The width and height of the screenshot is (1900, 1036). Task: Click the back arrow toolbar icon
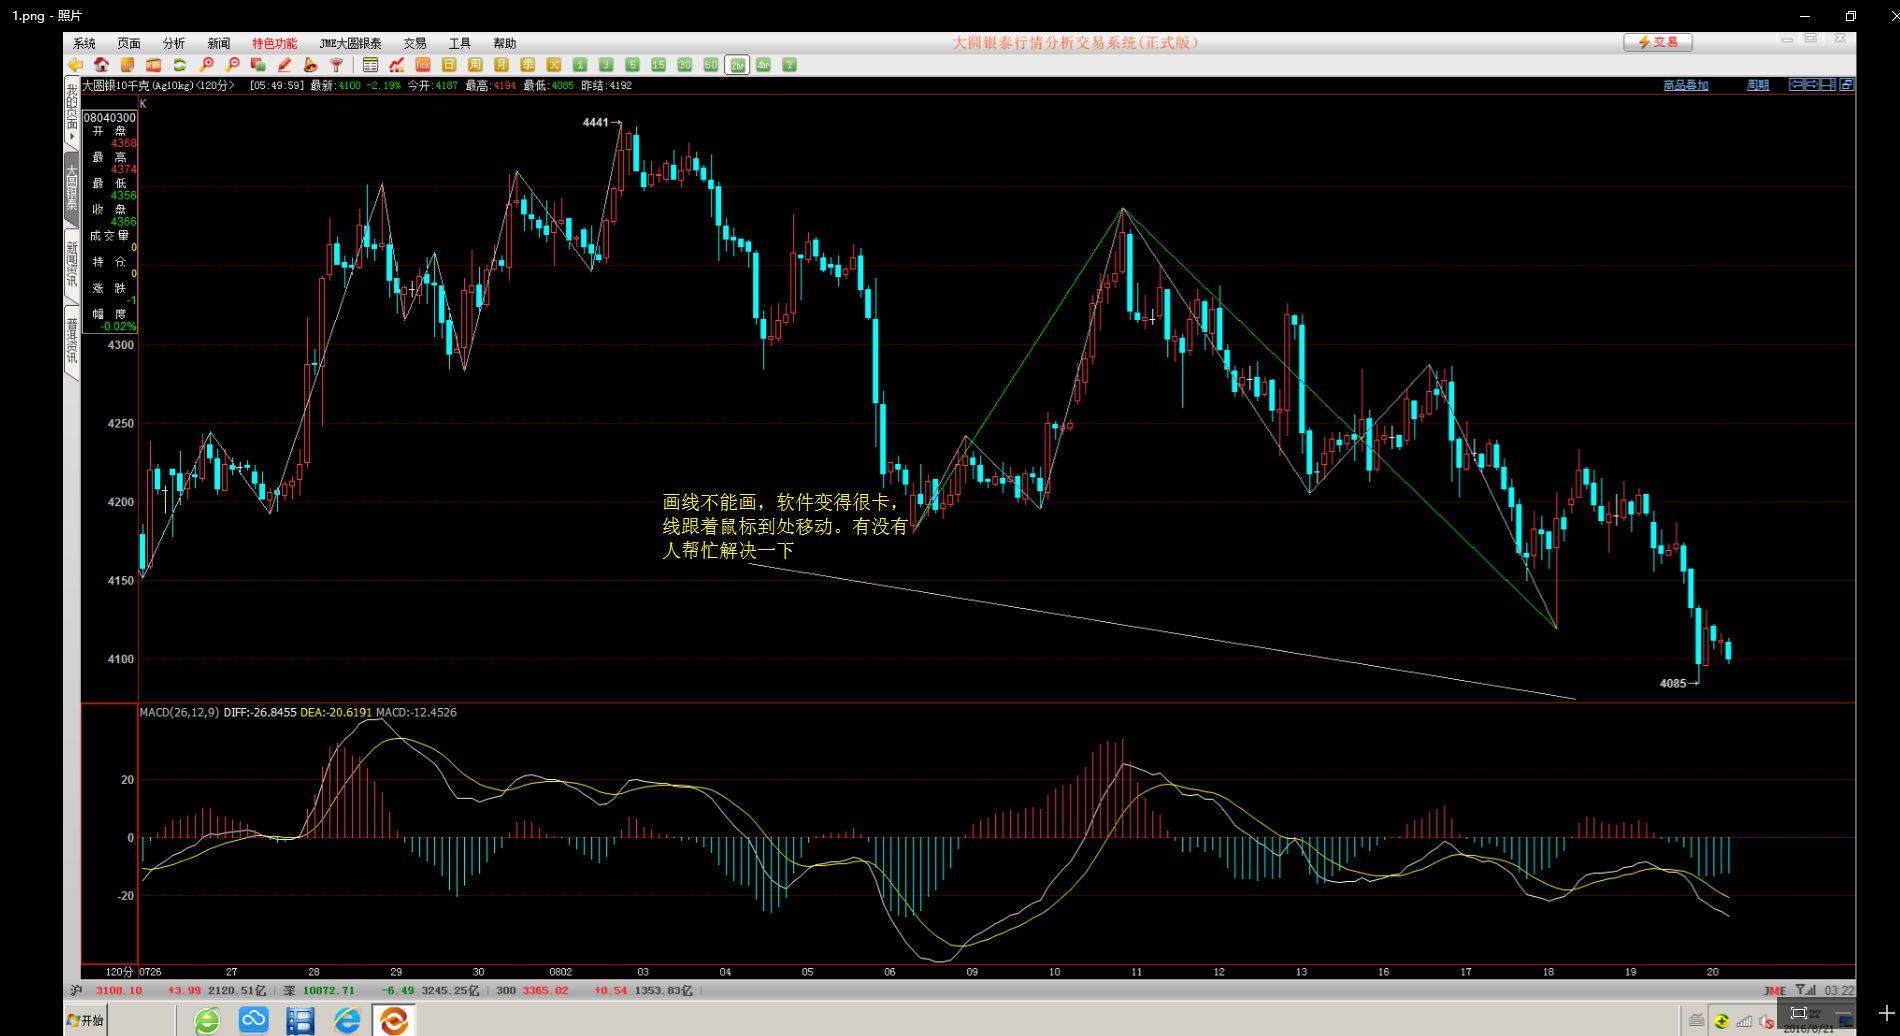coord(75,65)
